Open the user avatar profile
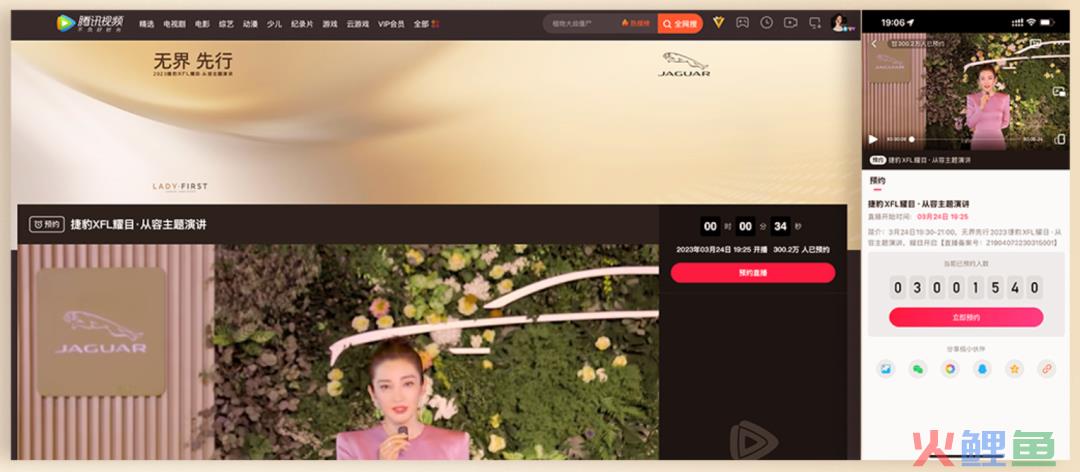This screenshot has width=1080, height=472. point(840,23)
